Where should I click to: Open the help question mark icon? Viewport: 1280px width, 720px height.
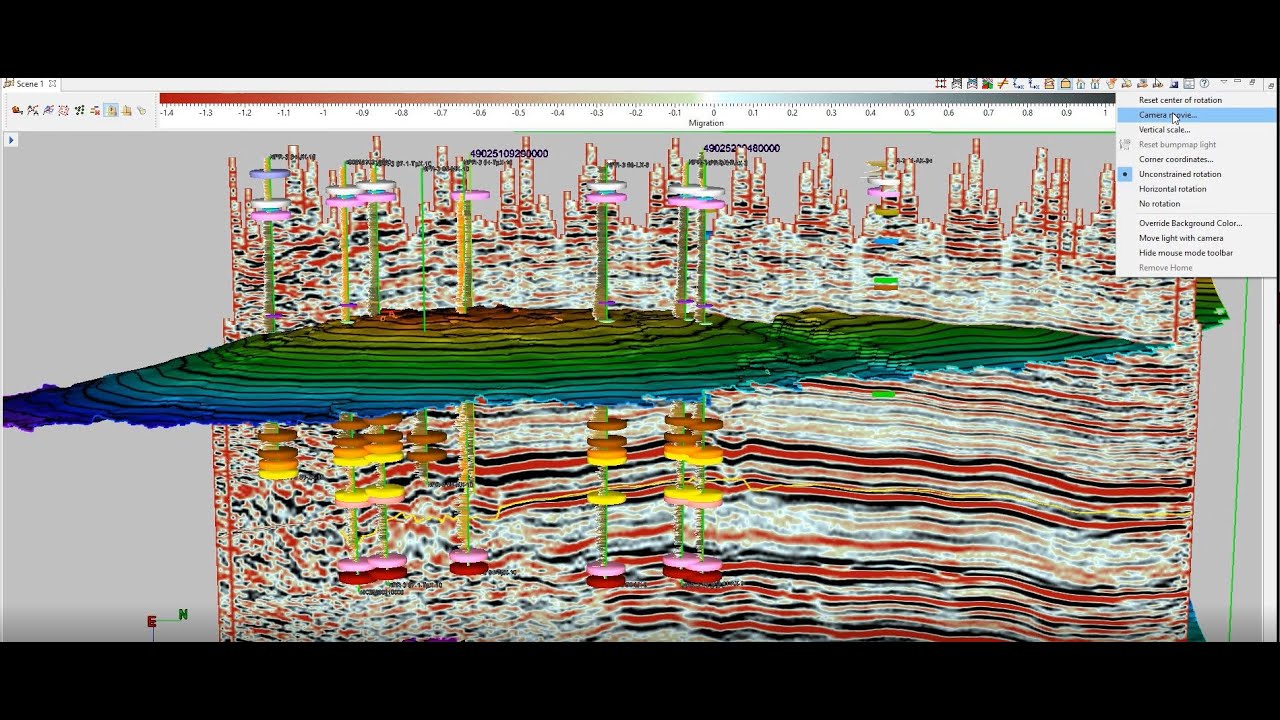point(1204,84)
